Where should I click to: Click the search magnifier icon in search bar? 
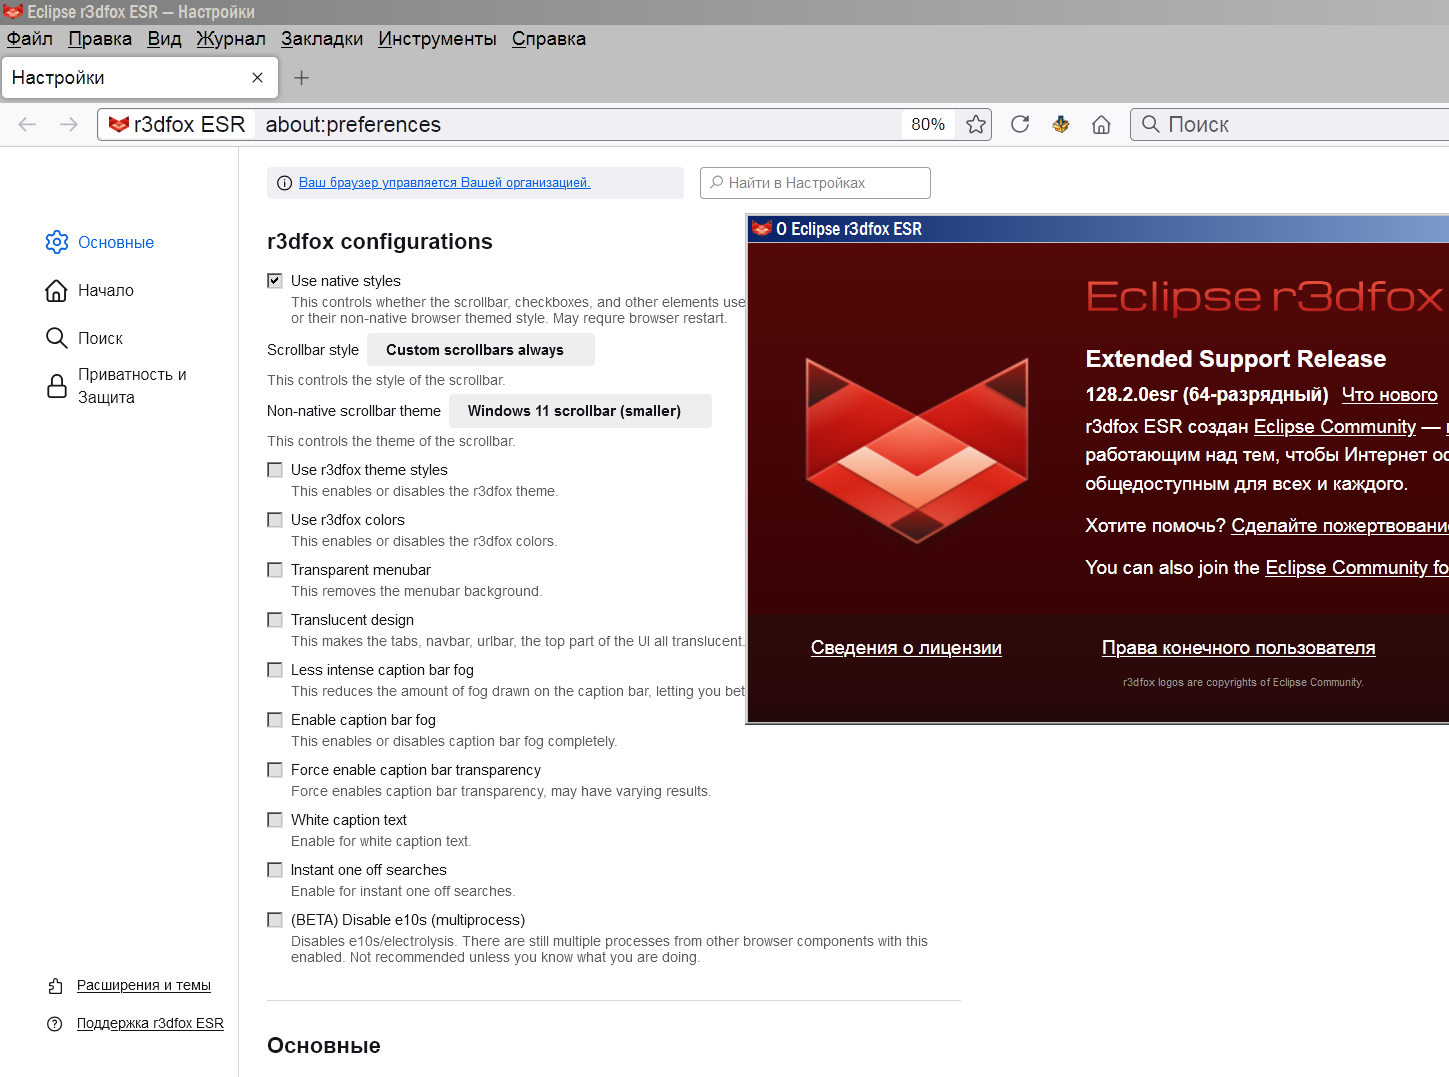tap(1151, 124)
